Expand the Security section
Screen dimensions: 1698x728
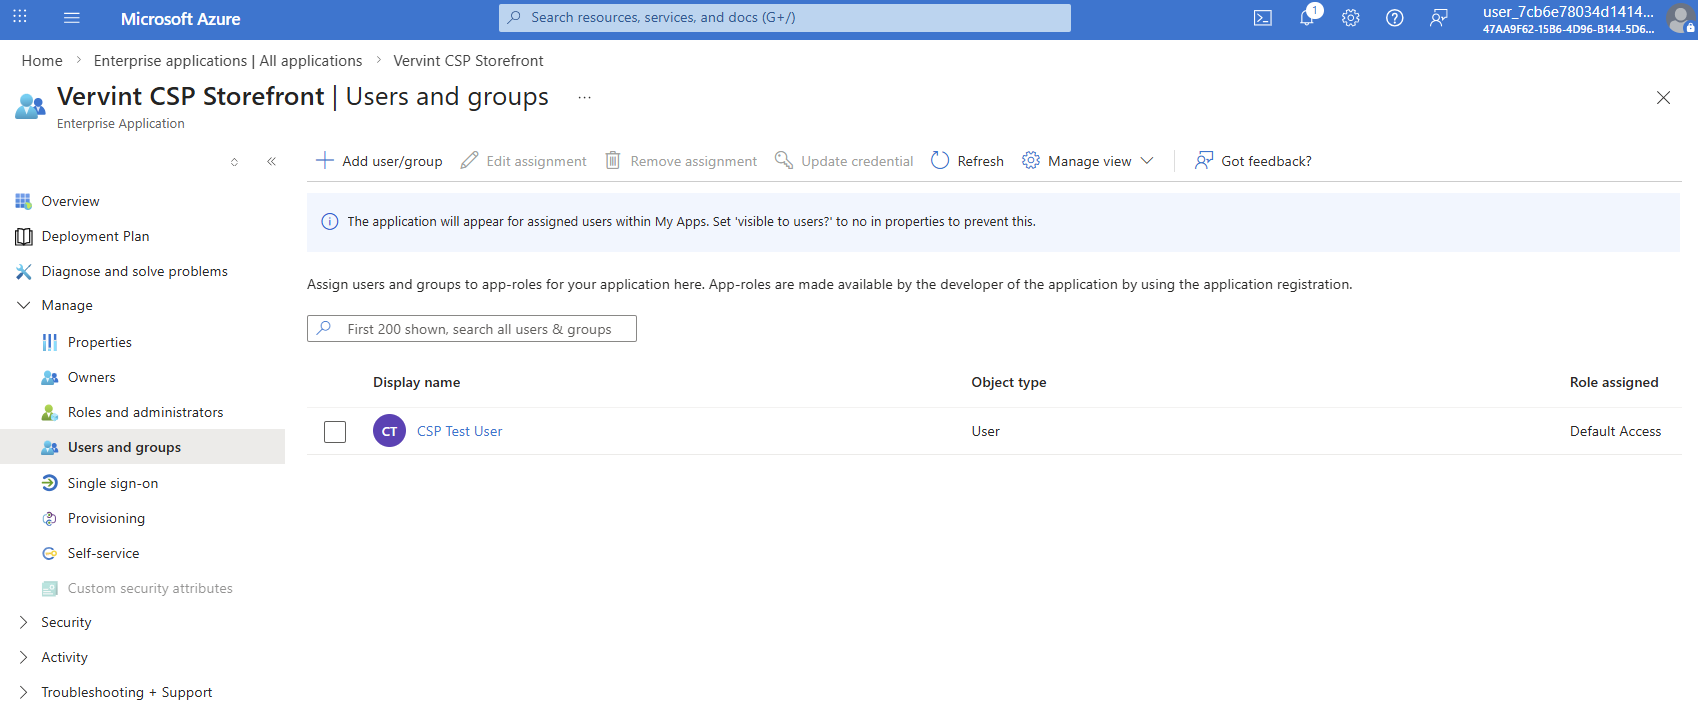click(24, 622)
